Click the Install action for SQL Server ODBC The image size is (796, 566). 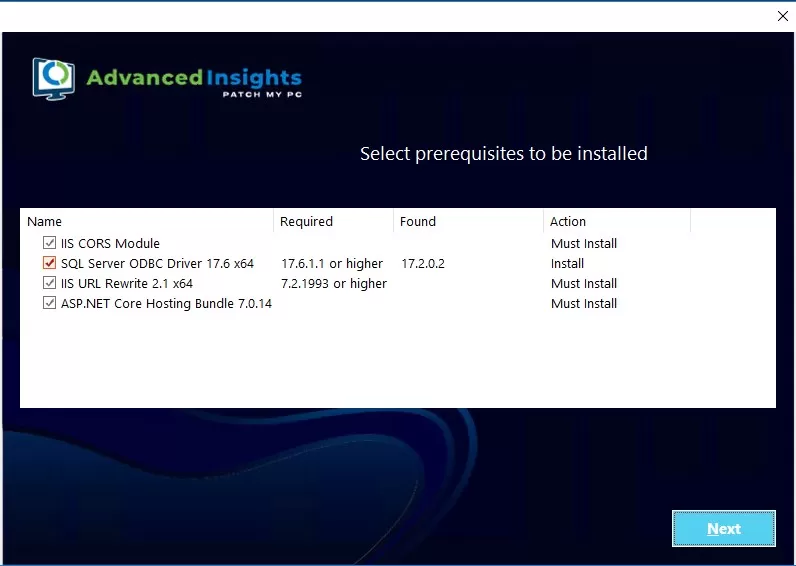pyautogui.click(x=568, y=263)
